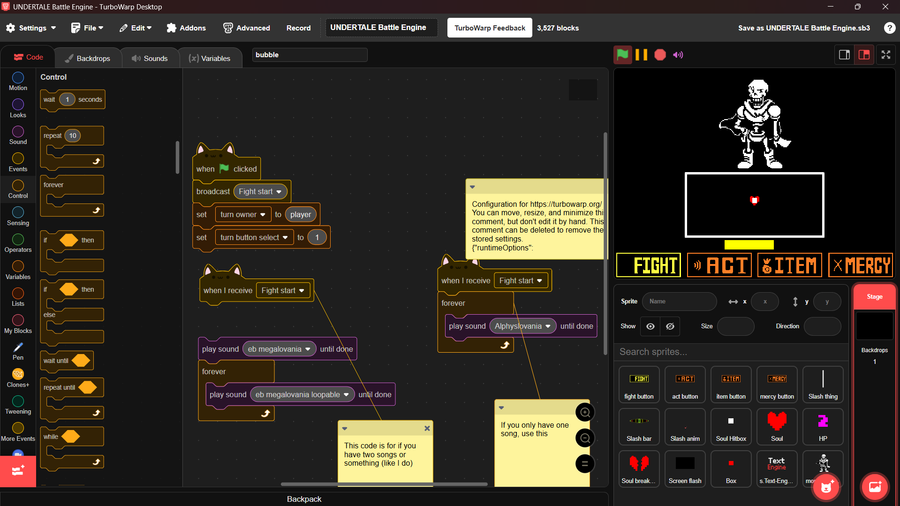Select the Control block category
This screenshot has height=506, width=900.
coord(18,189)
